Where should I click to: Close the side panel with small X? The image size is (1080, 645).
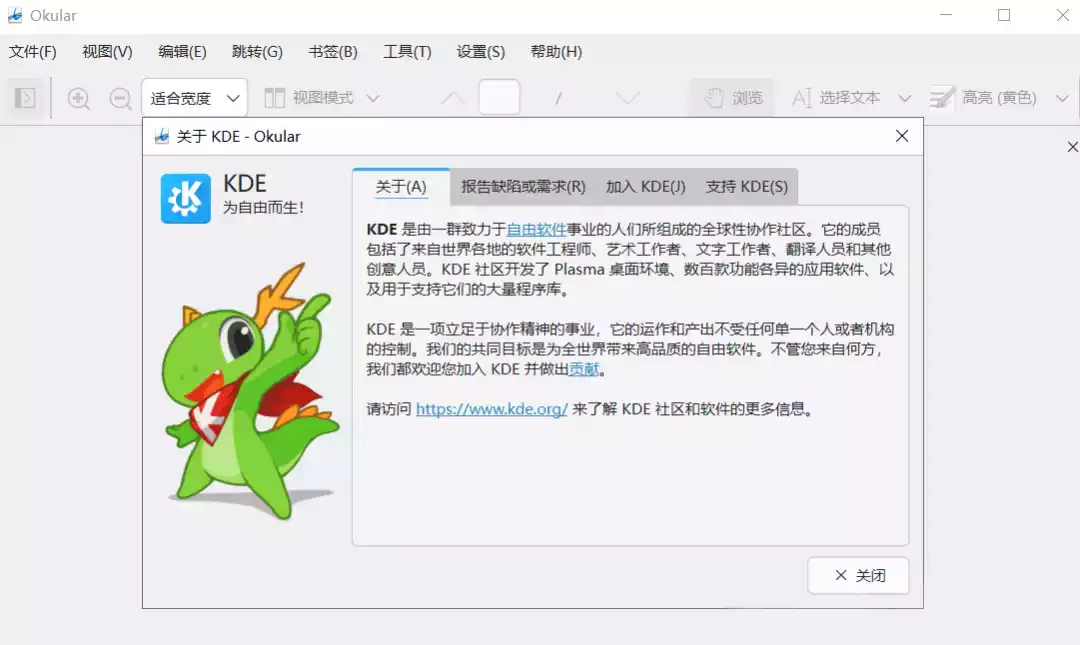click(1072, 147)
